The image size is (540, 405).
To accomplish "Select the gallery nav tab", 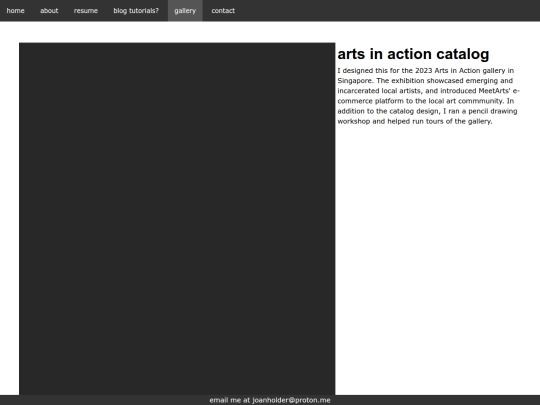I will point(185,11).
